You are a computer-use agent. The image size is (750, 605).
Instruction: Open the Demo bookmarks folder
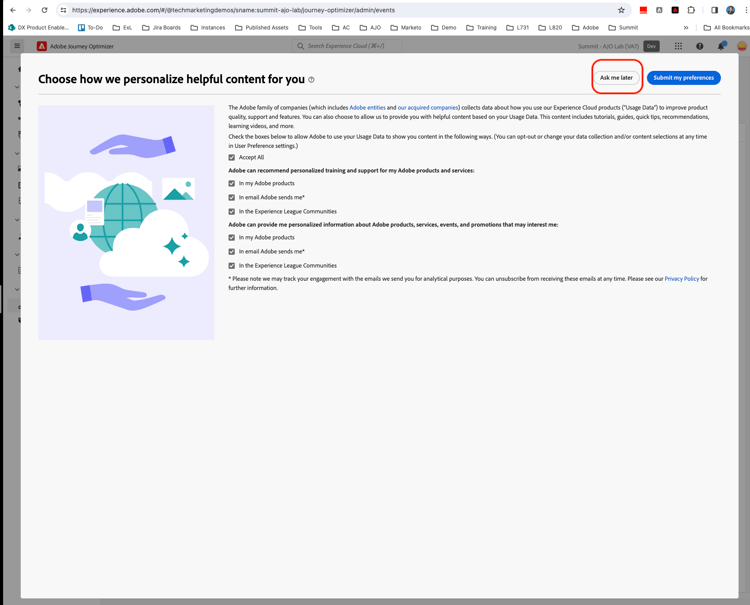443,28
